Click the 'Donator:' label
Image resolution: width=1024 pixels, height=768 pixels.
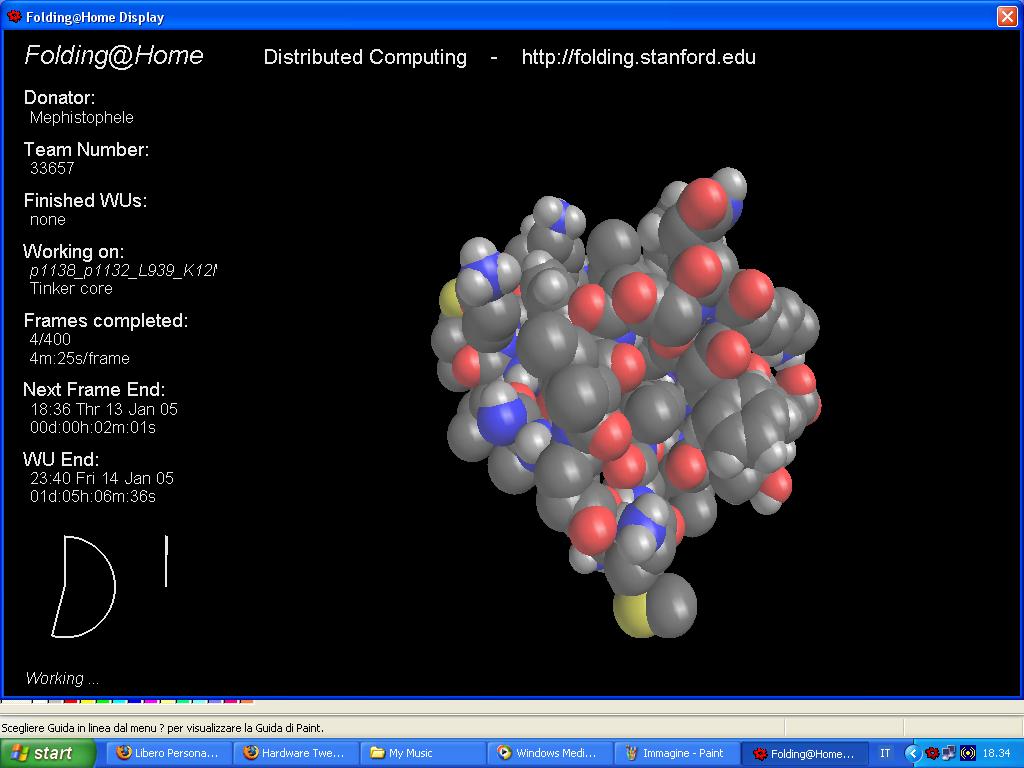click(59, 97)
